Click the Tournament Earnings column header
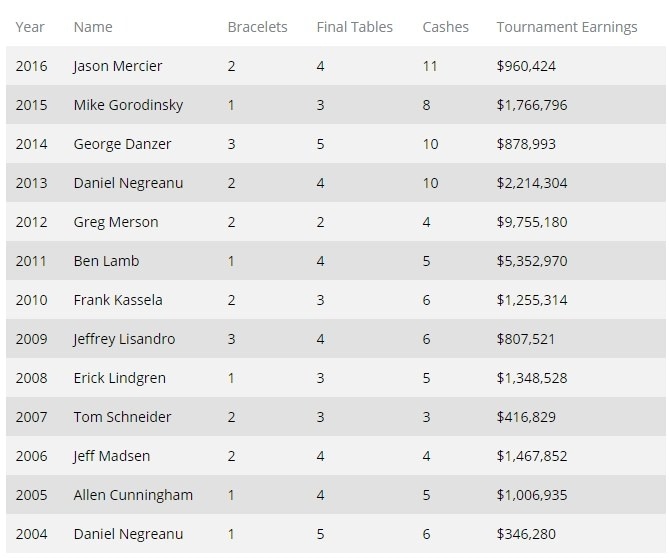This screenshot has width=669, height=558. click(x=567, y=27)
